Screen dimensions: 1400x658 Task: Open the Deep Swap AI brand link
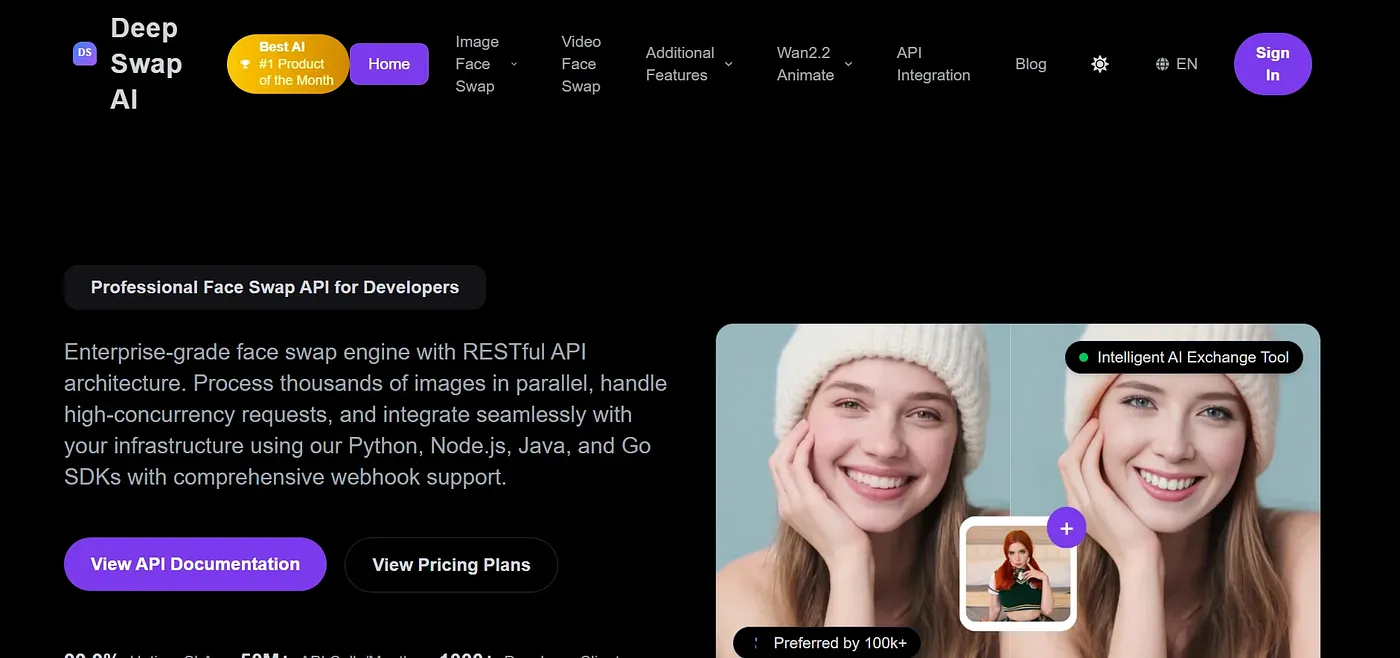pos(146,64)
